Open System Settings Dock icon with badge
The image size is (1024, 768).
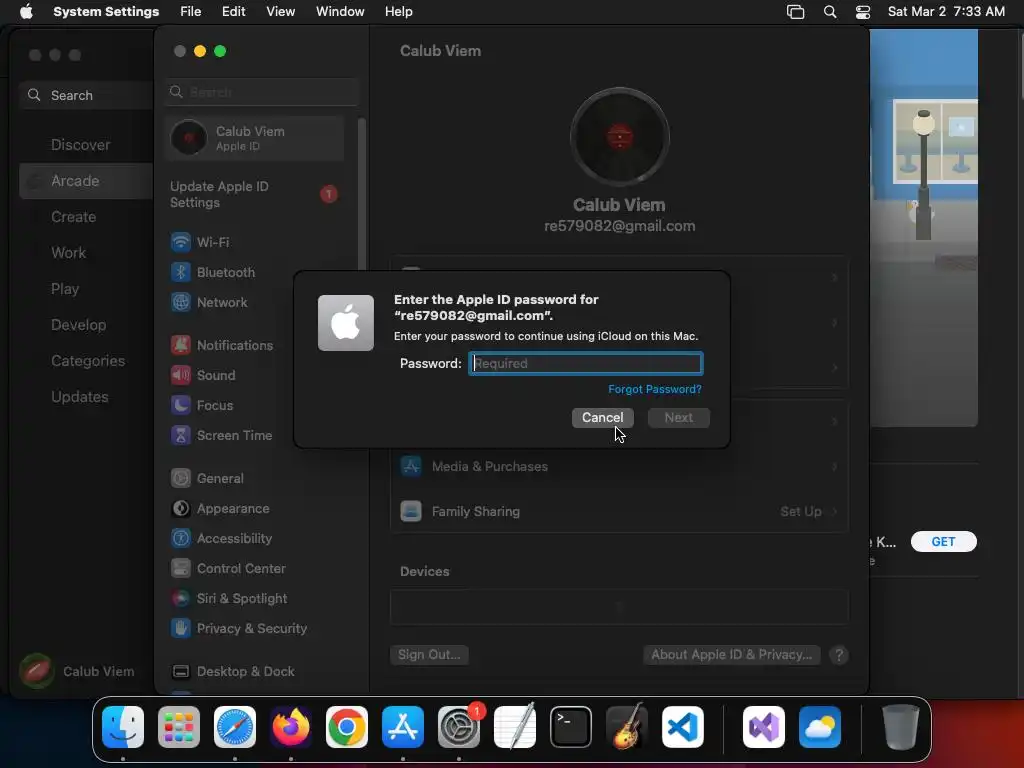click(x=459, y=727)
